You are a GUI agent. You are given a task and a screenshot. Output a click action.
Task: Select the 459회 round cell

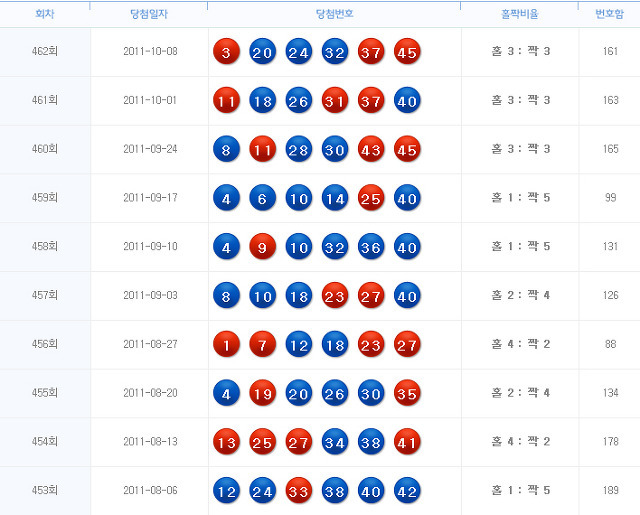click(45, 198)
